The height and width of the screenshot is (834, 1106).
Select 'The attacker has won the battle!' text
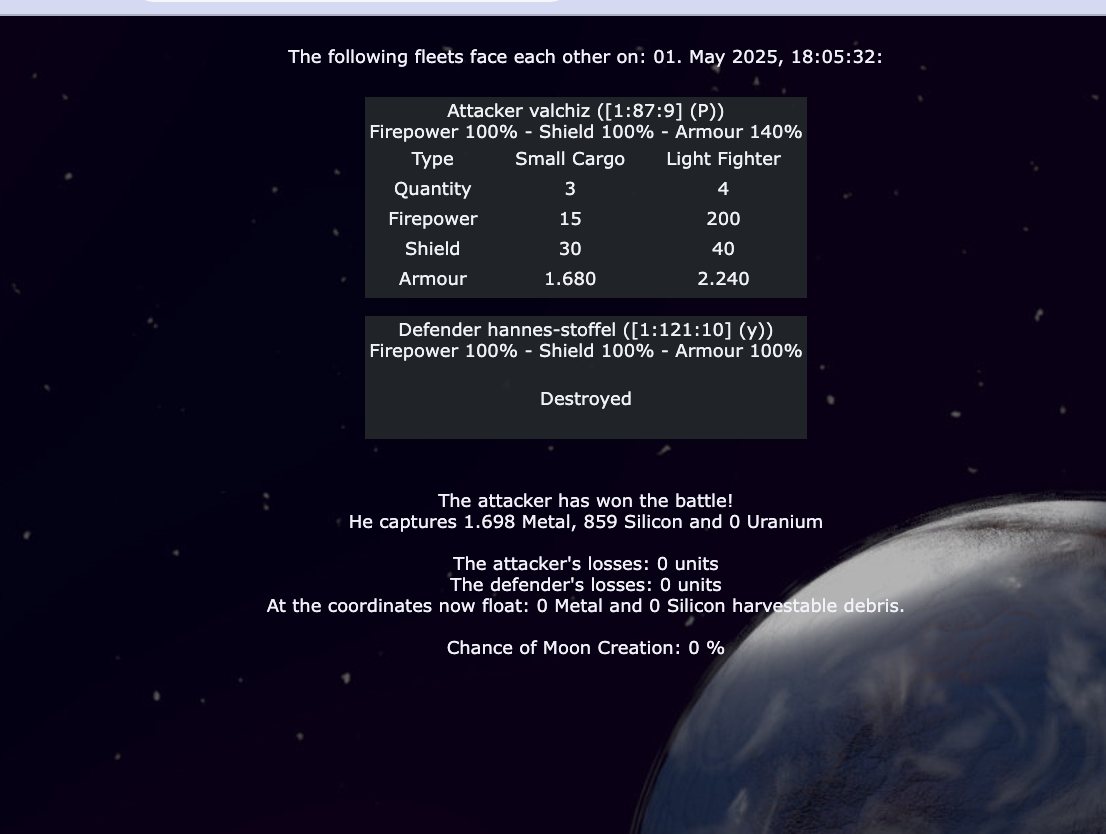click(x=585, y=501)
